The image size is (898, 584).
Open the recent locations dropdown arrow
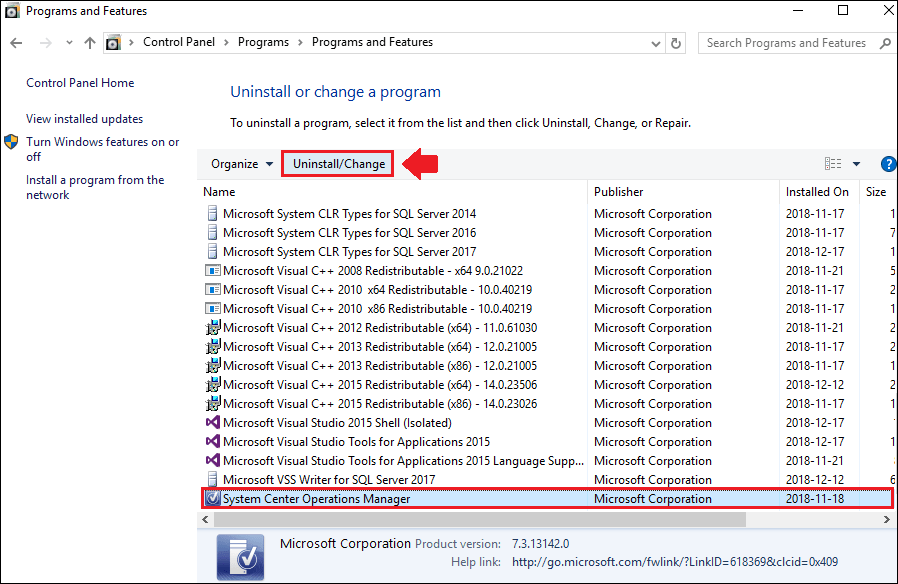(69, 43)
